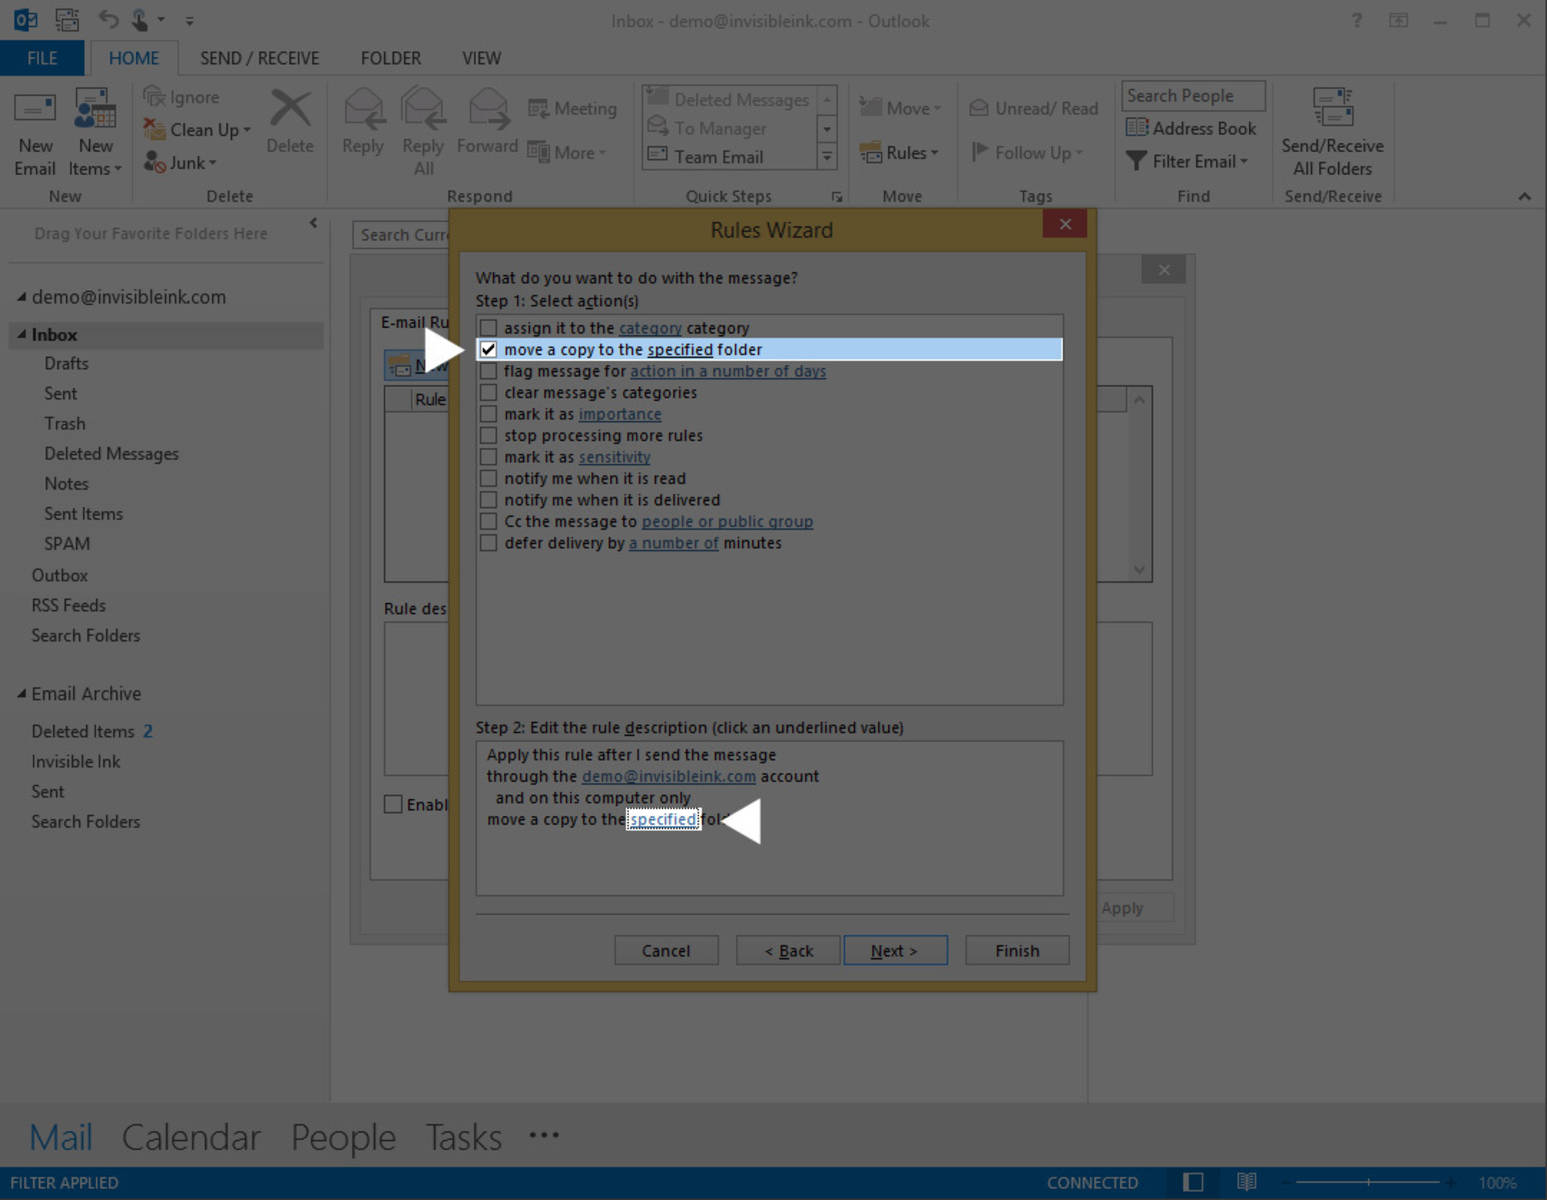Image resolution: width=1547 pixels, height=1200 pixels.
Task: Open Quick Steps dialog launcher
Action: point(837,197)
